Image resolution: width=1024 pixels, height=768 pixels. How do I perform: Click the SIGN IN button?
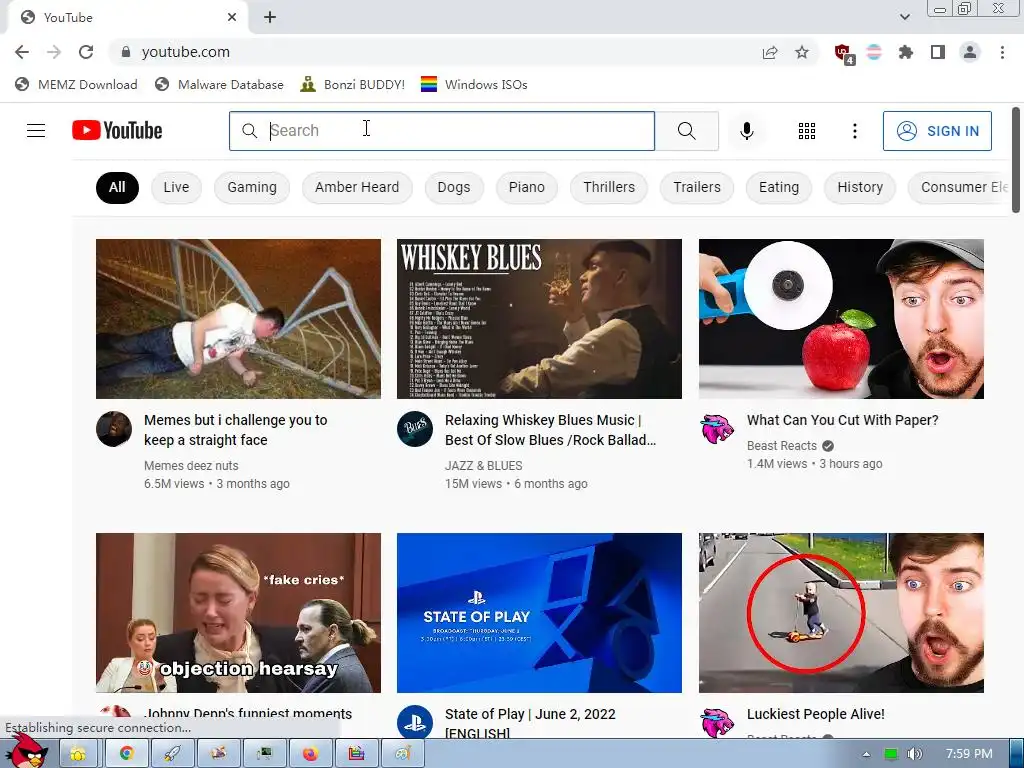click(937, 131)
